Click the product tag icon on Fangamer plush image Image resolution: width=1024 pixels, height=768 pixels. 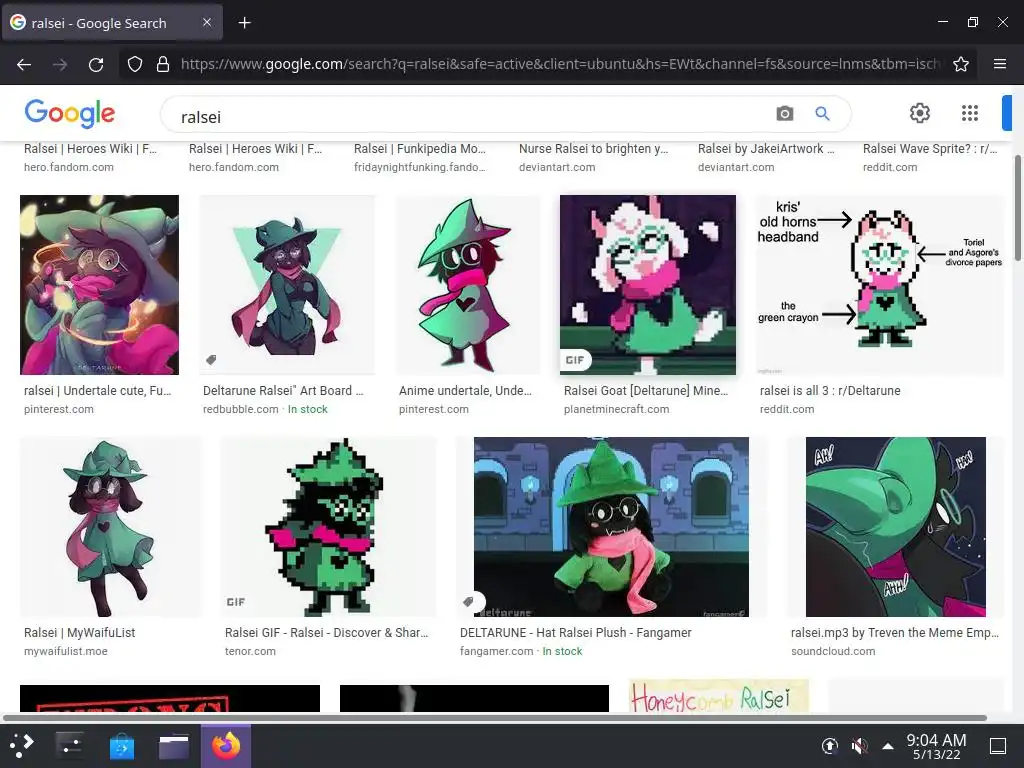pyautogui.click(x=469, y=601)
